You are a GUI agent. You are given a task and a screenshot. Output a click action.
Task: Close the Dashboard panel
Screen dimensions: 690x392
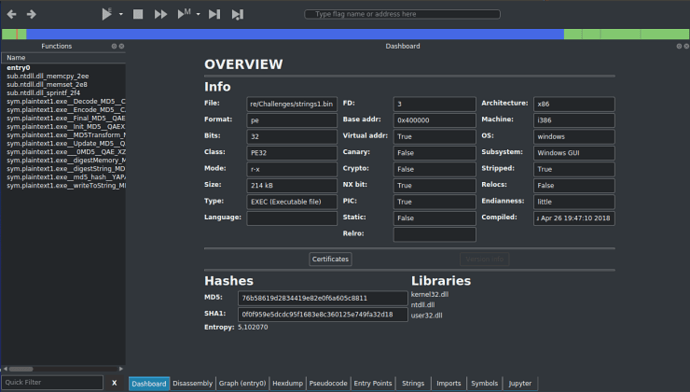[686, 46]
